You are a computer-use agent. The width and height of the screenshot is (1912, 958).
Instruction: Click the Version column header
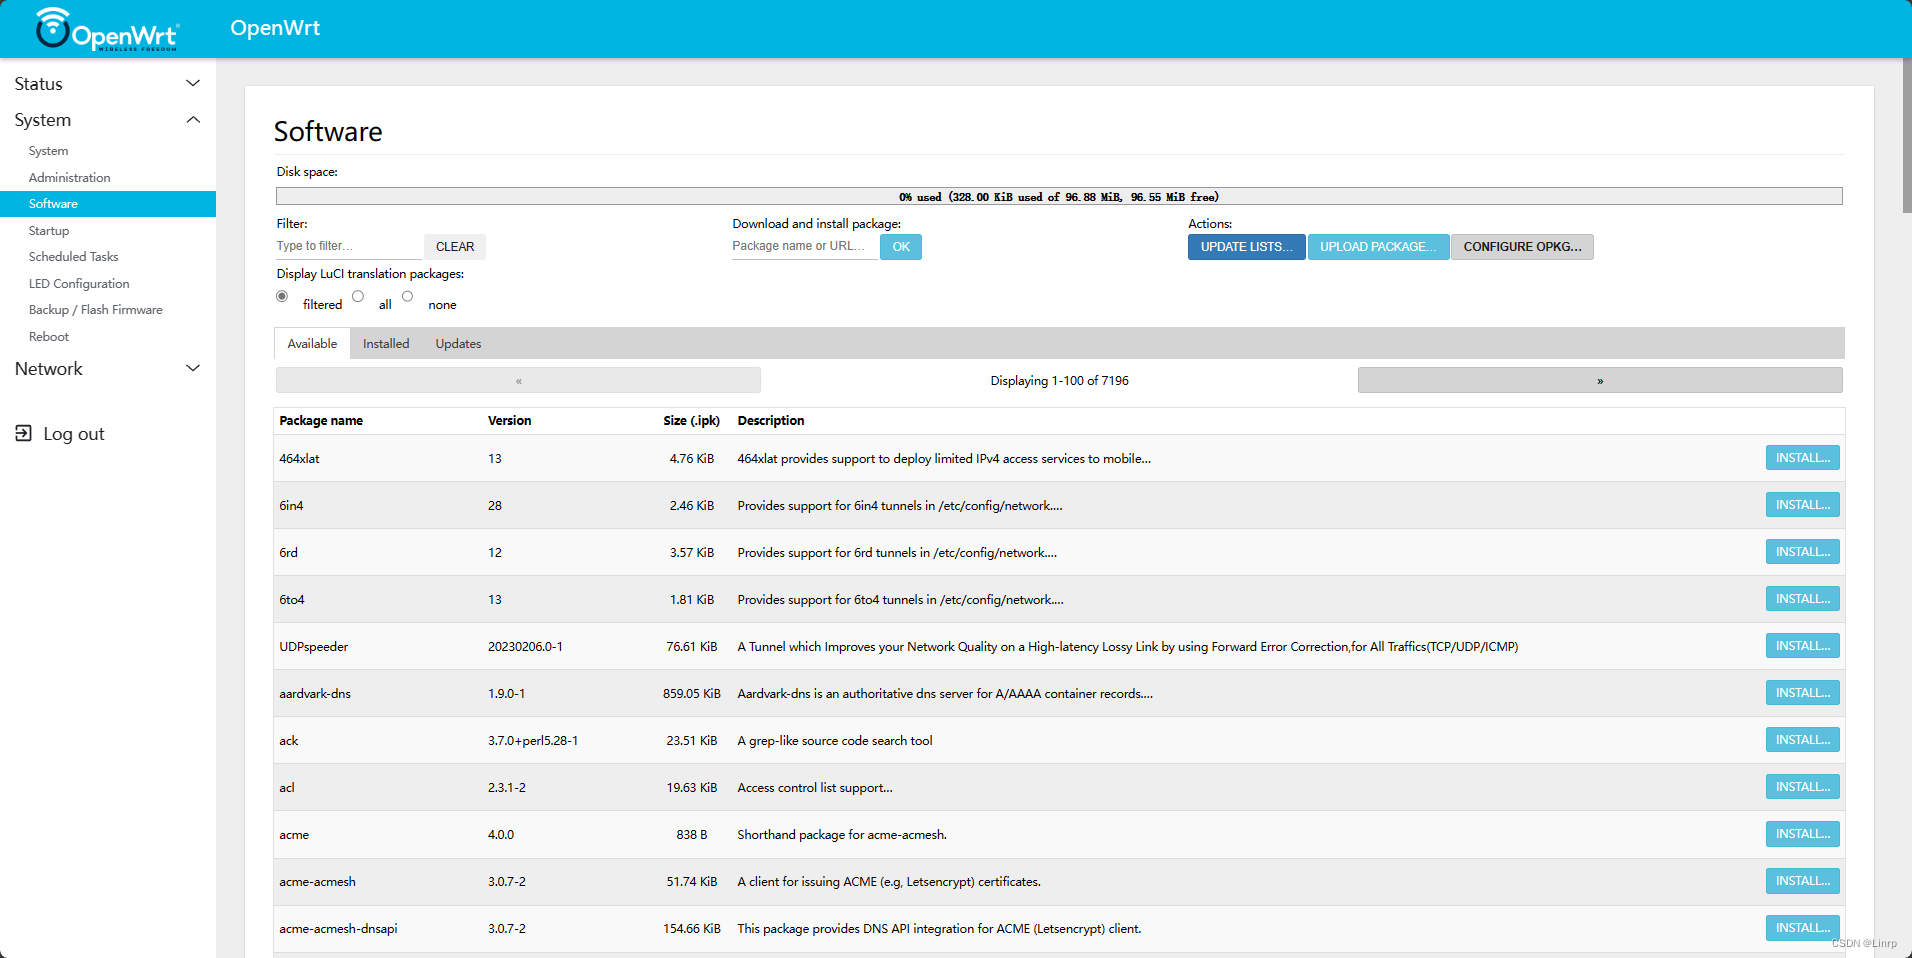point(509,421)
